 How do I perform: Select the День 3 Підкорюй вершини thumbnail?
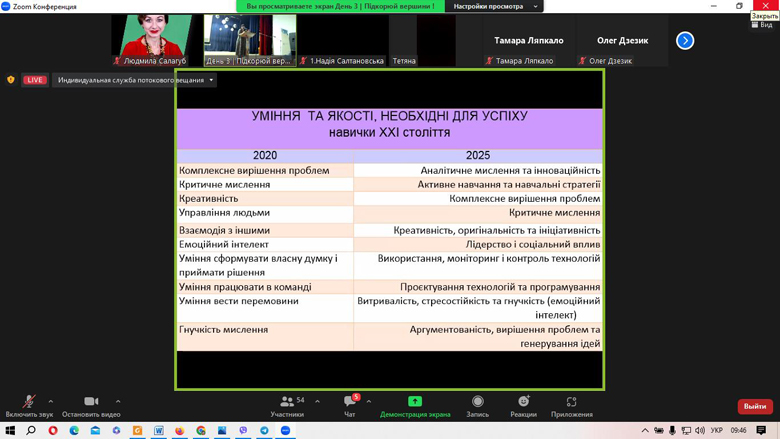click(x=250, y=40)
